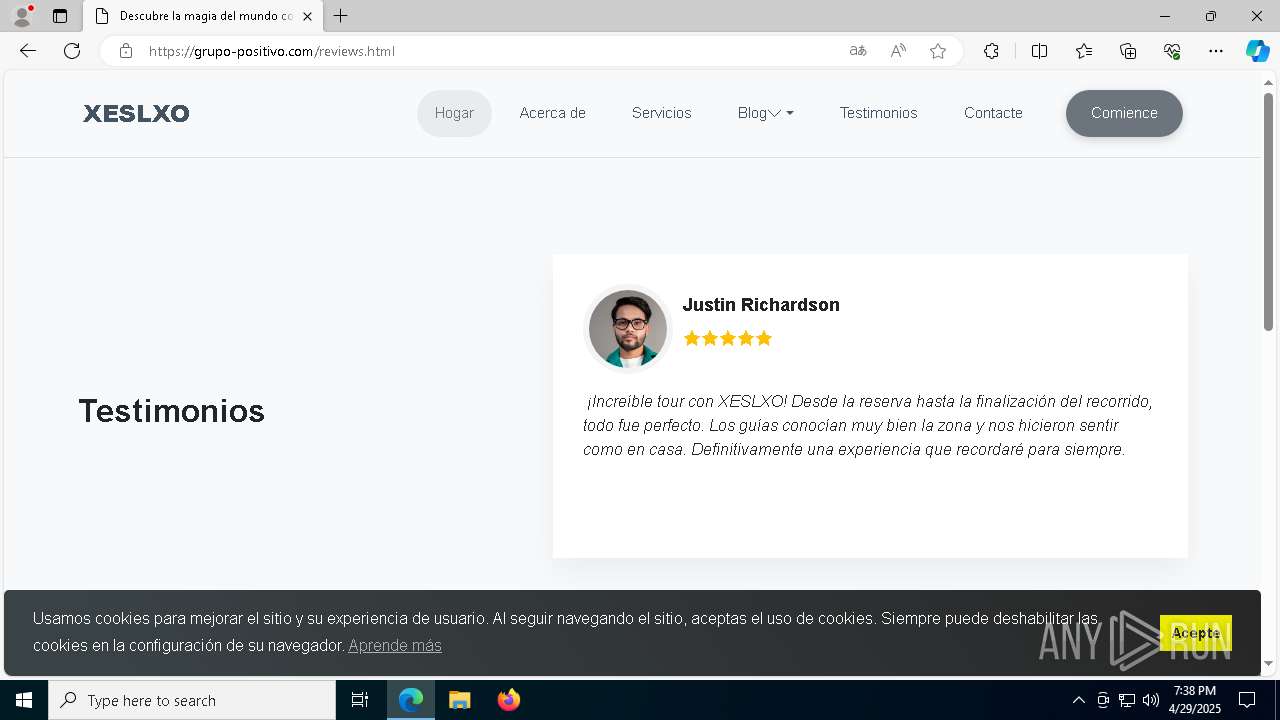Image resolution: width=1280 pixels, height=720 pixels.
Task: Open the volume speaker tray icon
Action: click(1151, 700)
